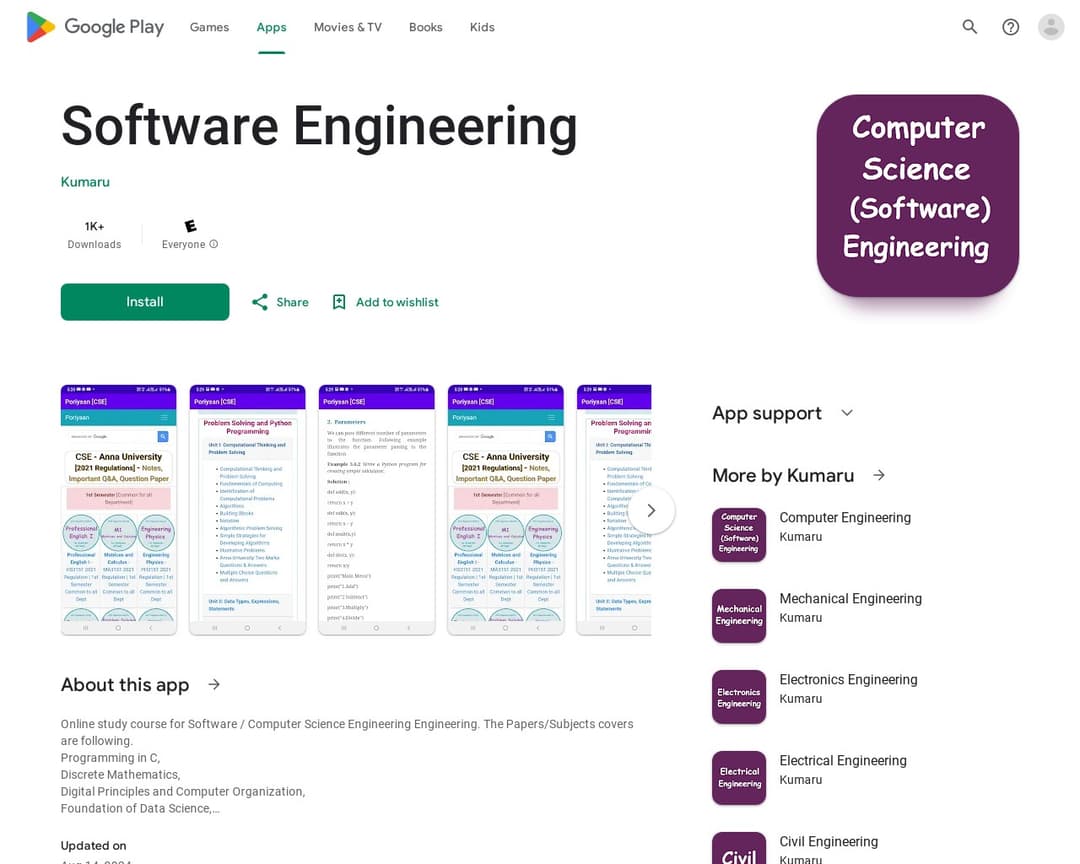
Task: Open the Electronics Engineering app icon
Action: click(739, 697)
